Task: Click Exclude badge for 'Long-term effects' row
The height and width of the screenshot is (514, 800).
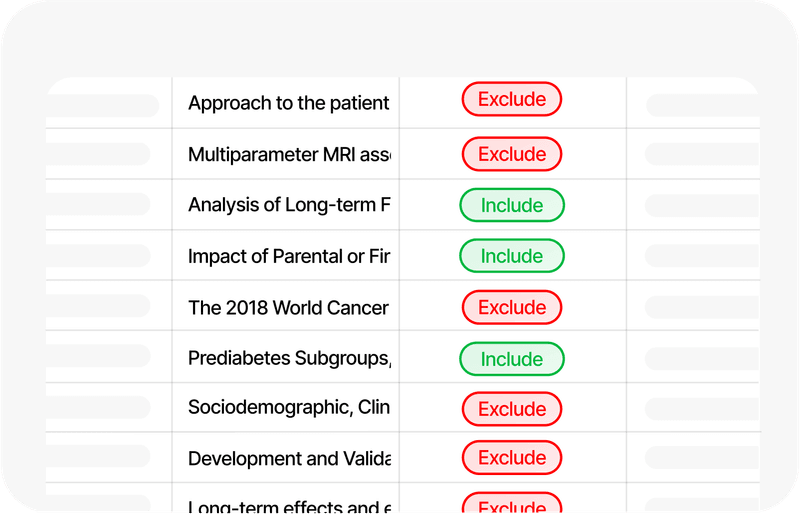Action: click(511, 506)
